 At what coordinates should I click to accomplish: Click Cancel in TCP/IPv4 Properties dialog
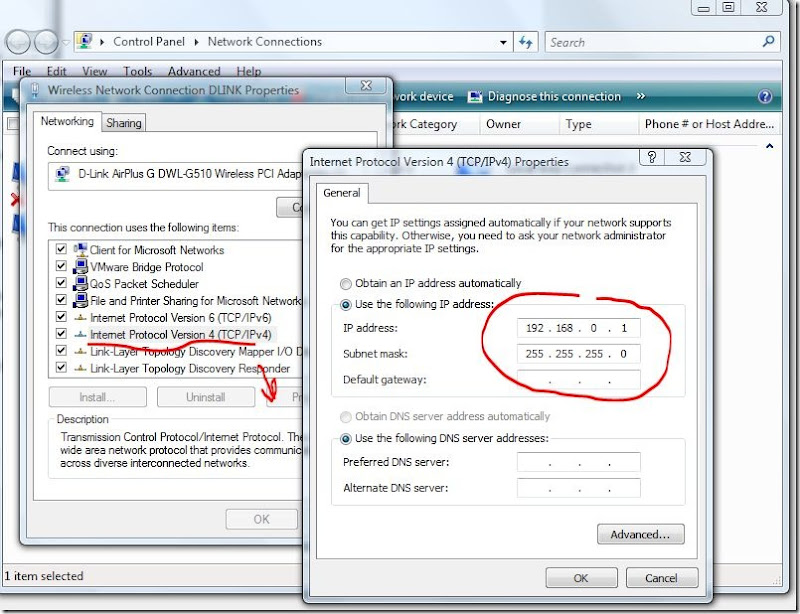click(x=661, y=578)
